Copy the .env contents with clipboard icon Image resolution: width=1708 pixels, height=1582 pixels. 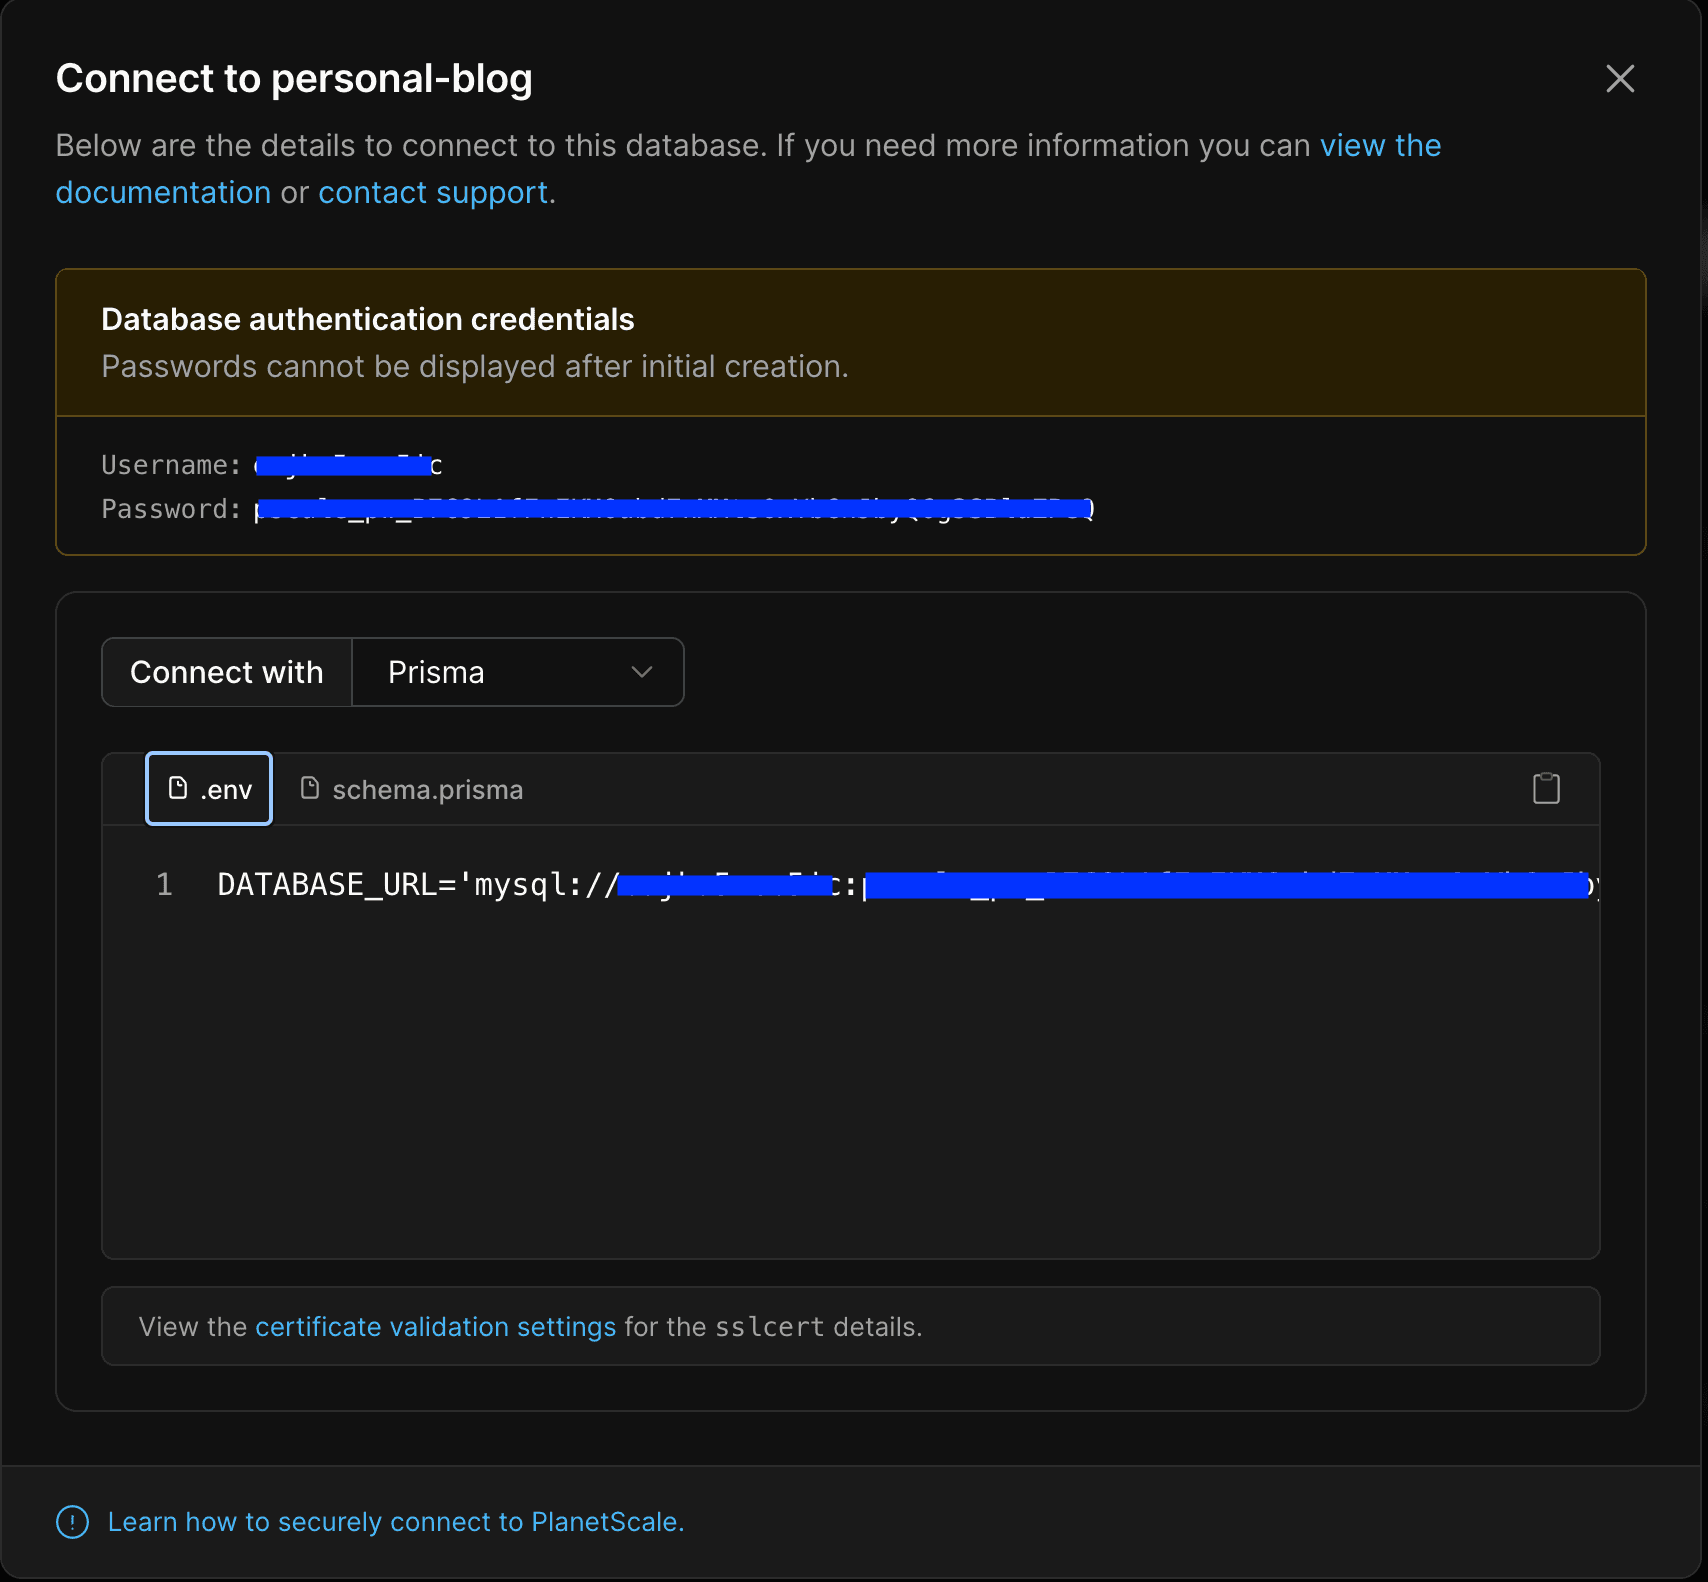point(1546,788)
